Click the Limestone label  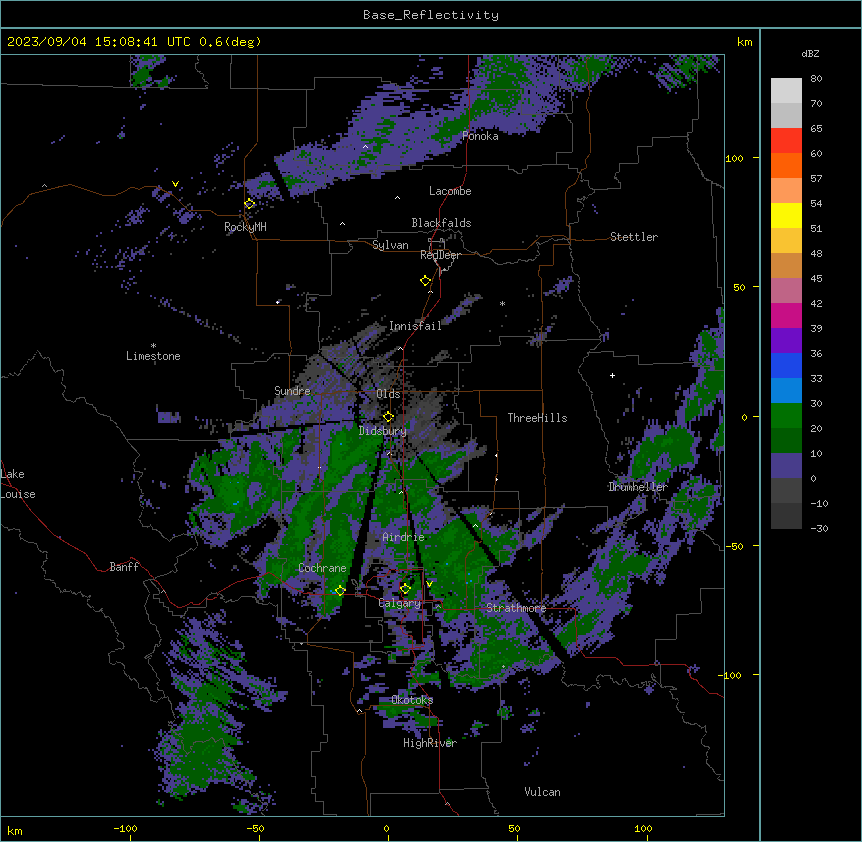(153, 356)
